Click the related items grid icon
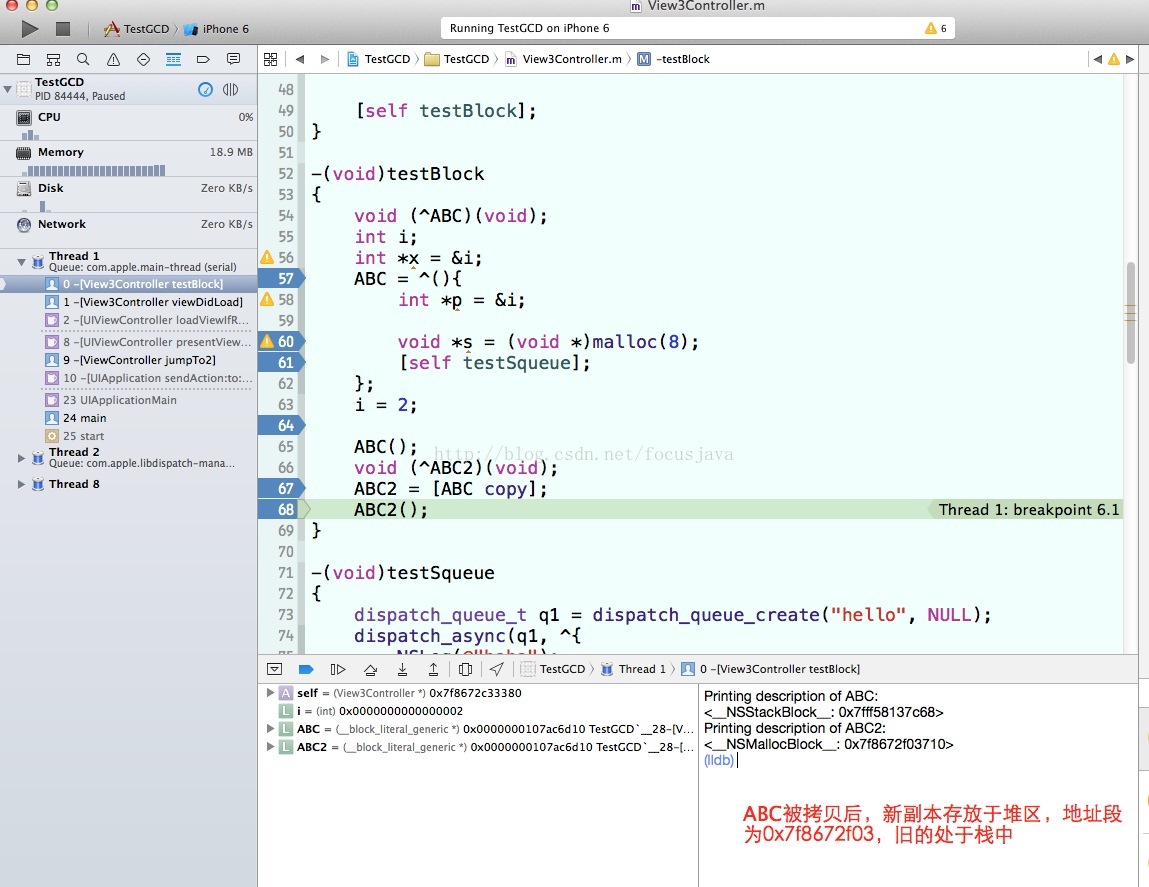The height and width of the screenshot is (887, 1149). 270,59
